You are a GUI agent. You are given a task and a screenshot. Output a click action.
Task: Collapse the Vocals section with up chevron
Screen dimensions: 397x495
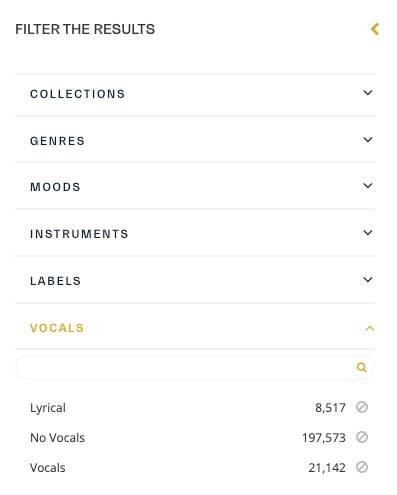click(370, 329)
